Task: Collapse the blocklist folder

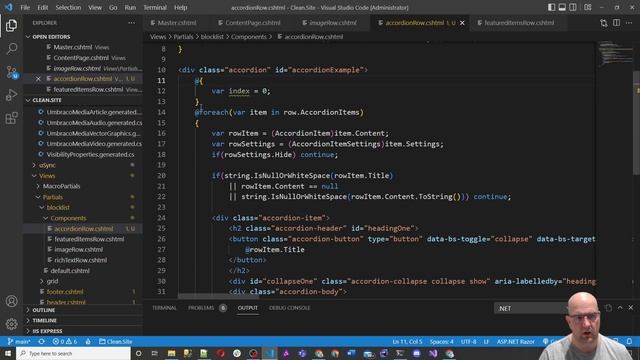Action: tap(58, 208)
